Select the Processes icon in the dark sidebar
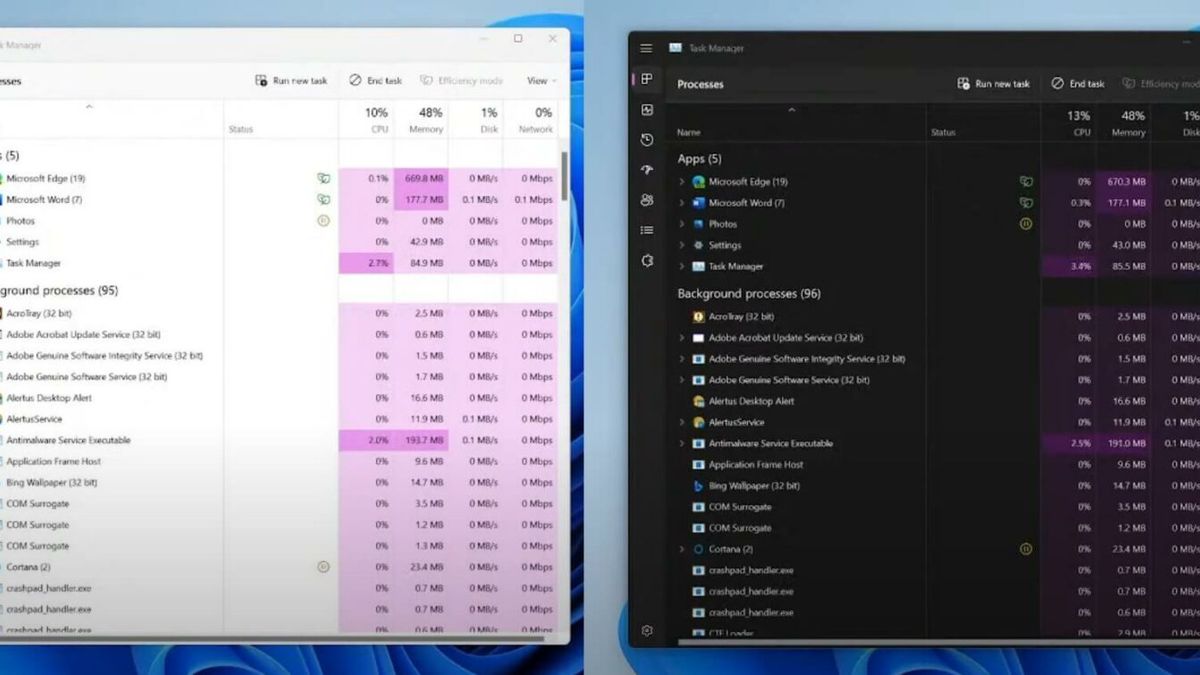 tap(647, 79)
